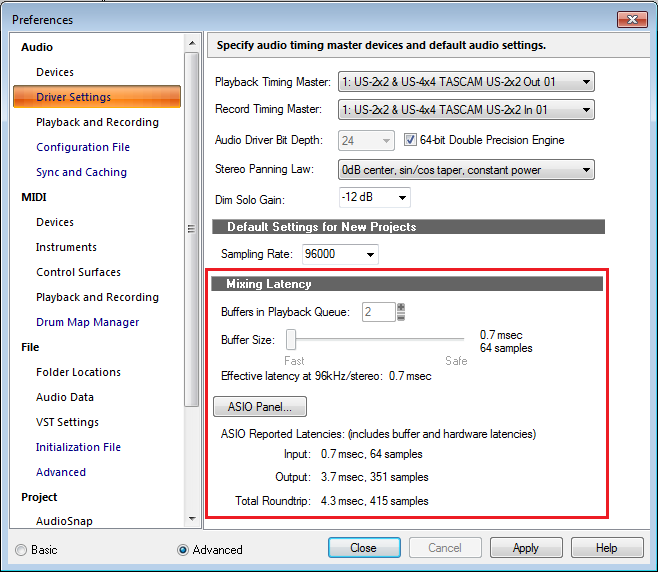Open Folder Locations settings
This screenshot has width=658, height=572.
point(78,372)
